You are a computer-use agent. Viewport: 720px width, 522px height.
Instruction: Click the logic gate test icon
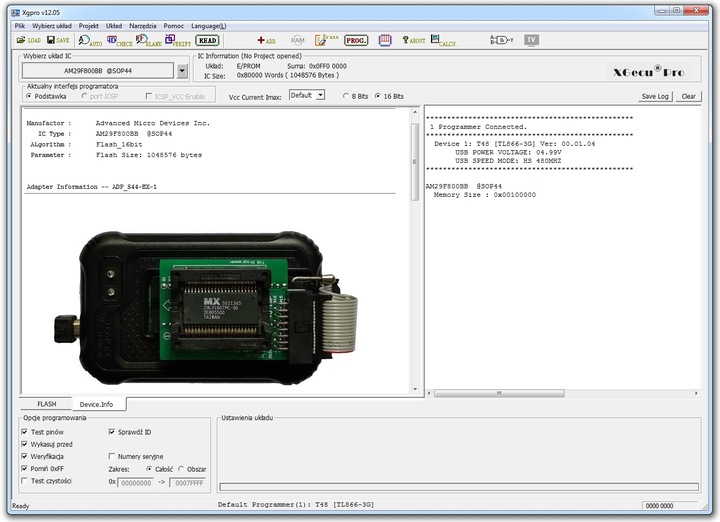501,40
